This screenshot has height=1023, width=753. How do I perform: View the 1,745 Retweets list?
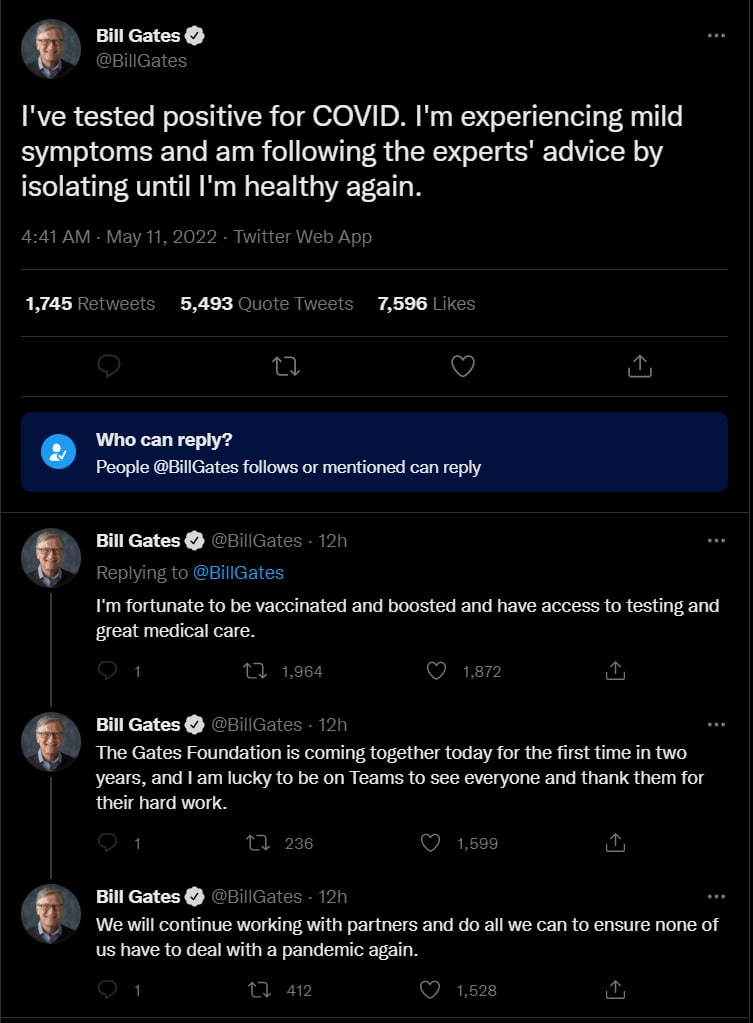click(90, 304)
